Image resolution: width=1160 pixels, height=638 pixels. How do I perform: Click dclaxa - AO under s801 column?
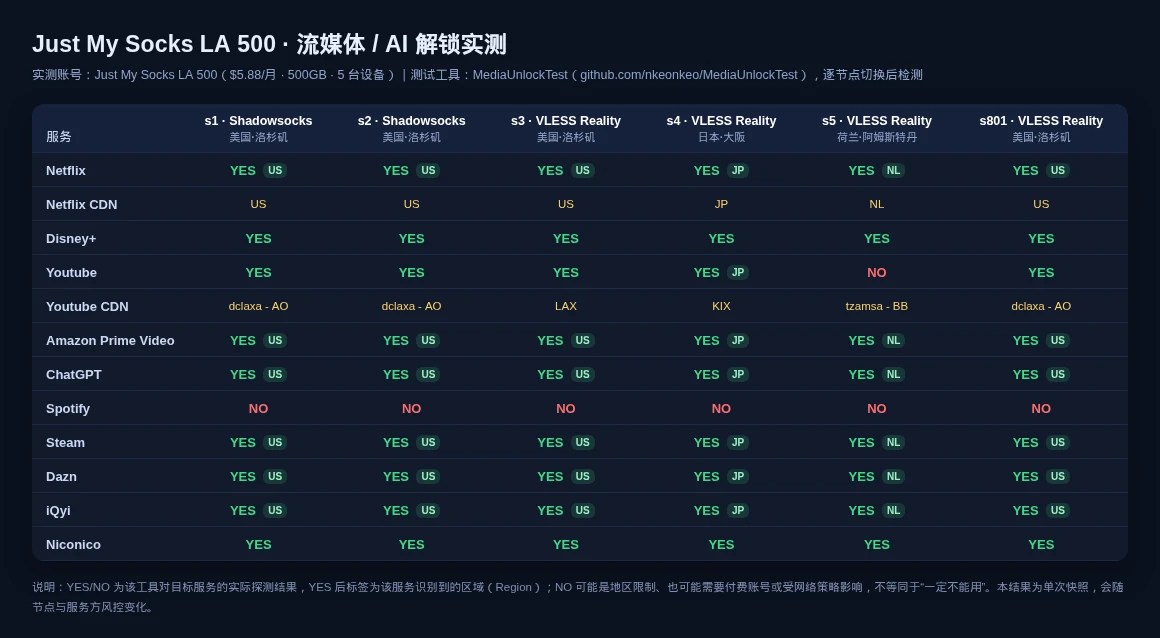pyautogui.click(x=1041, y=306)
